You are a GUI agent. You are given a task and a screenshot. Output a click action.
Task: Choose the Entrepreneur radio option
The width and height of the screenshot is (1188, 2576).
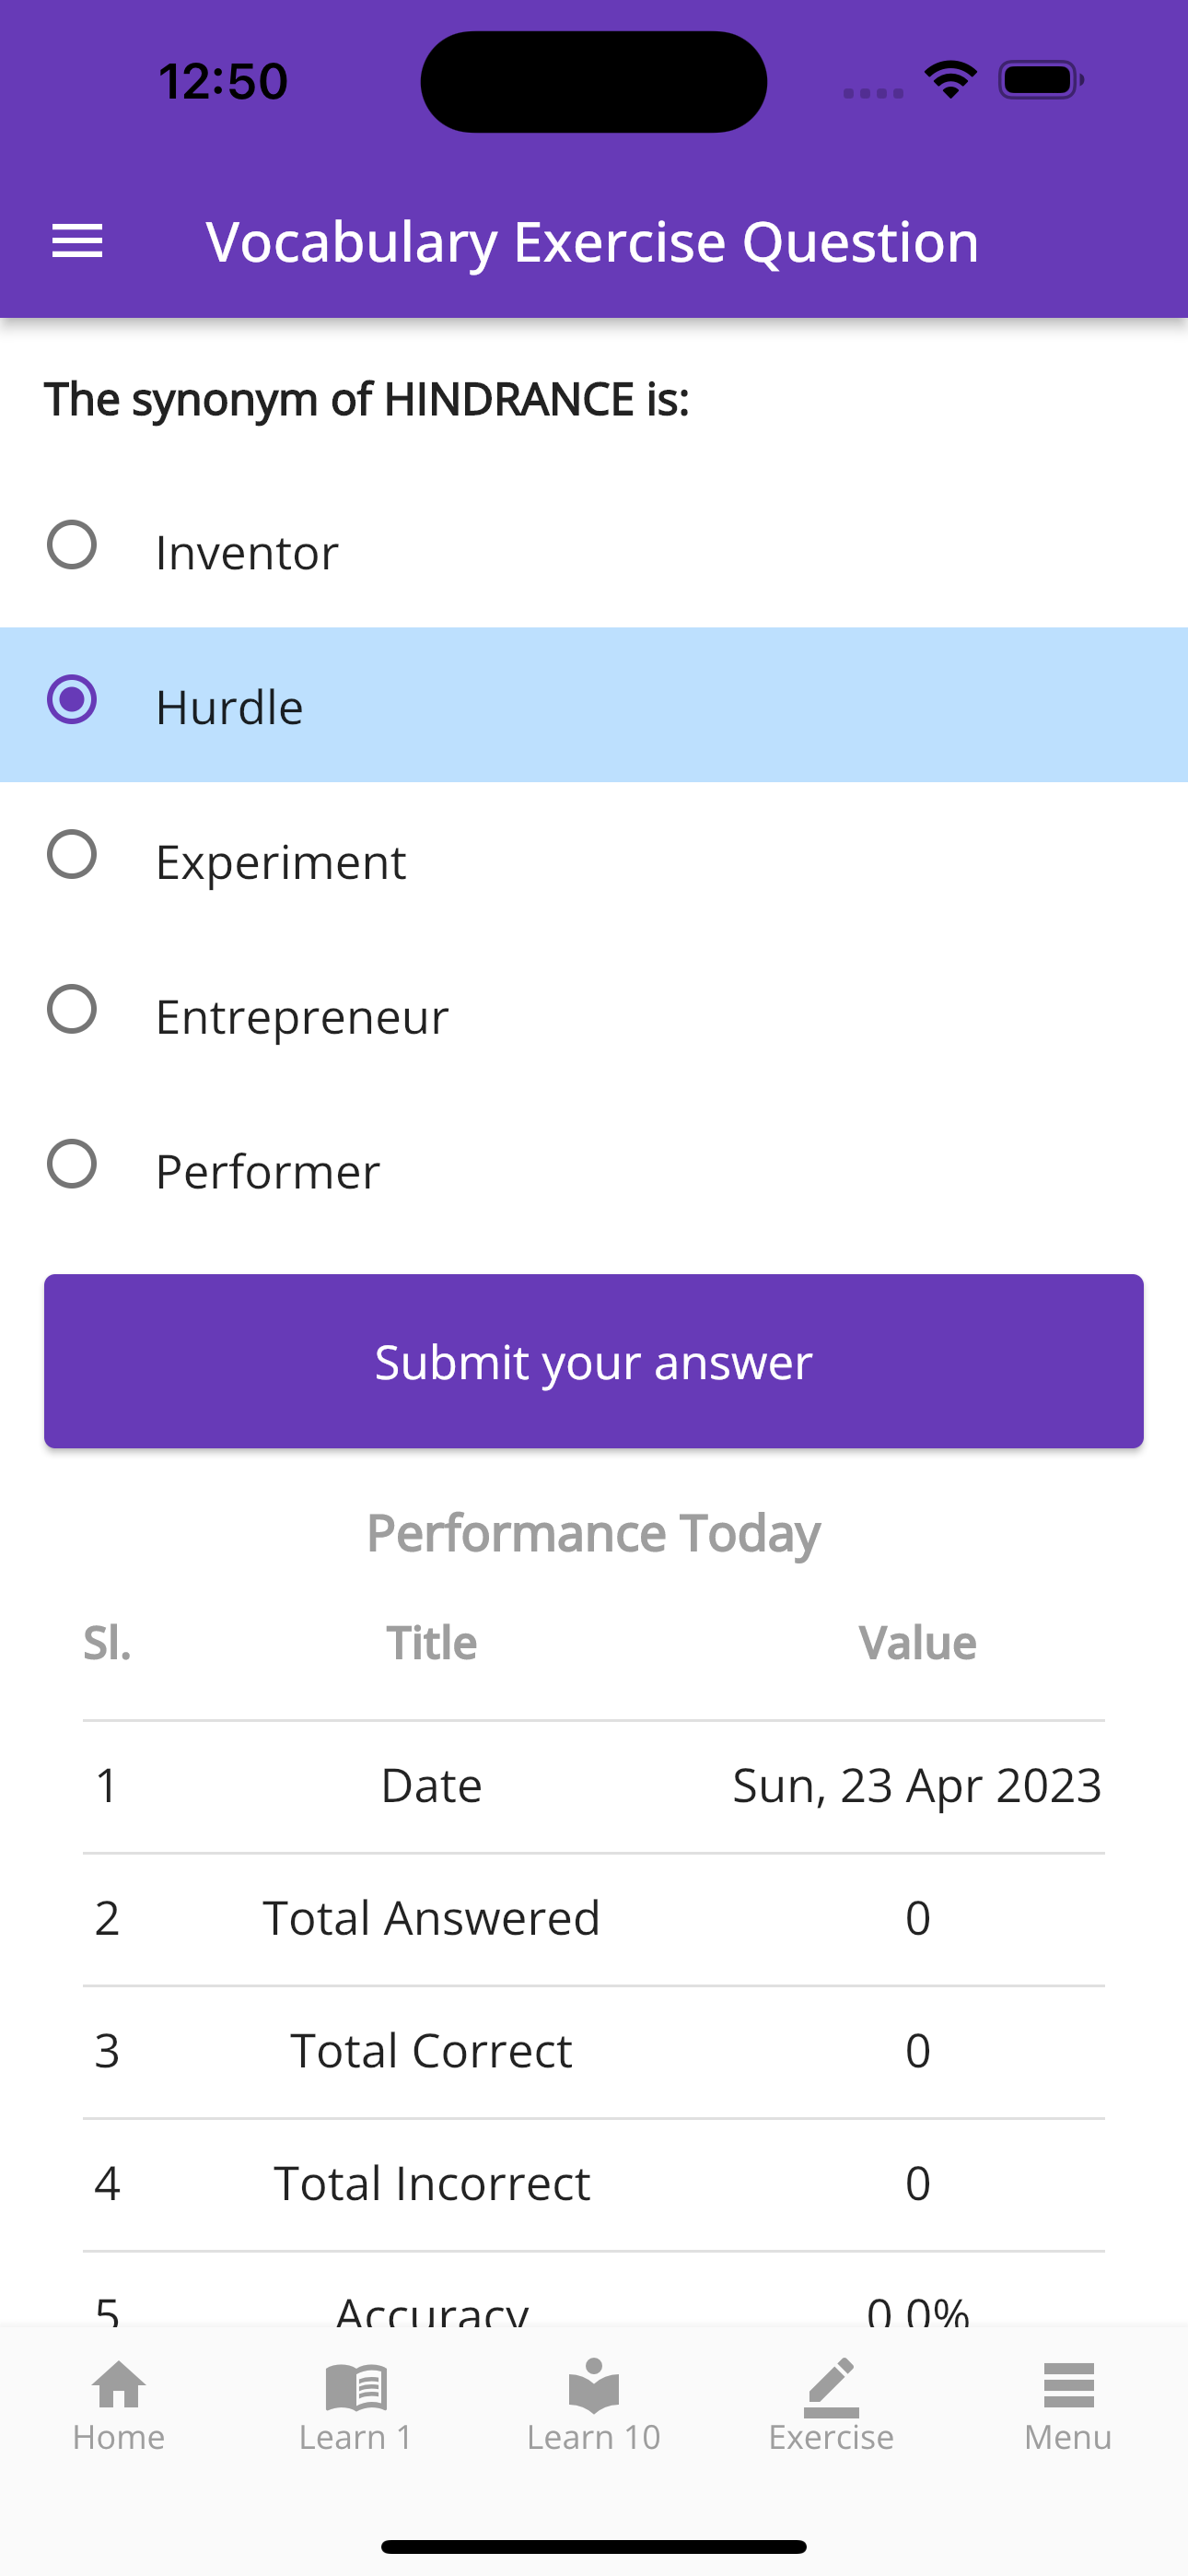(72, 1010)
